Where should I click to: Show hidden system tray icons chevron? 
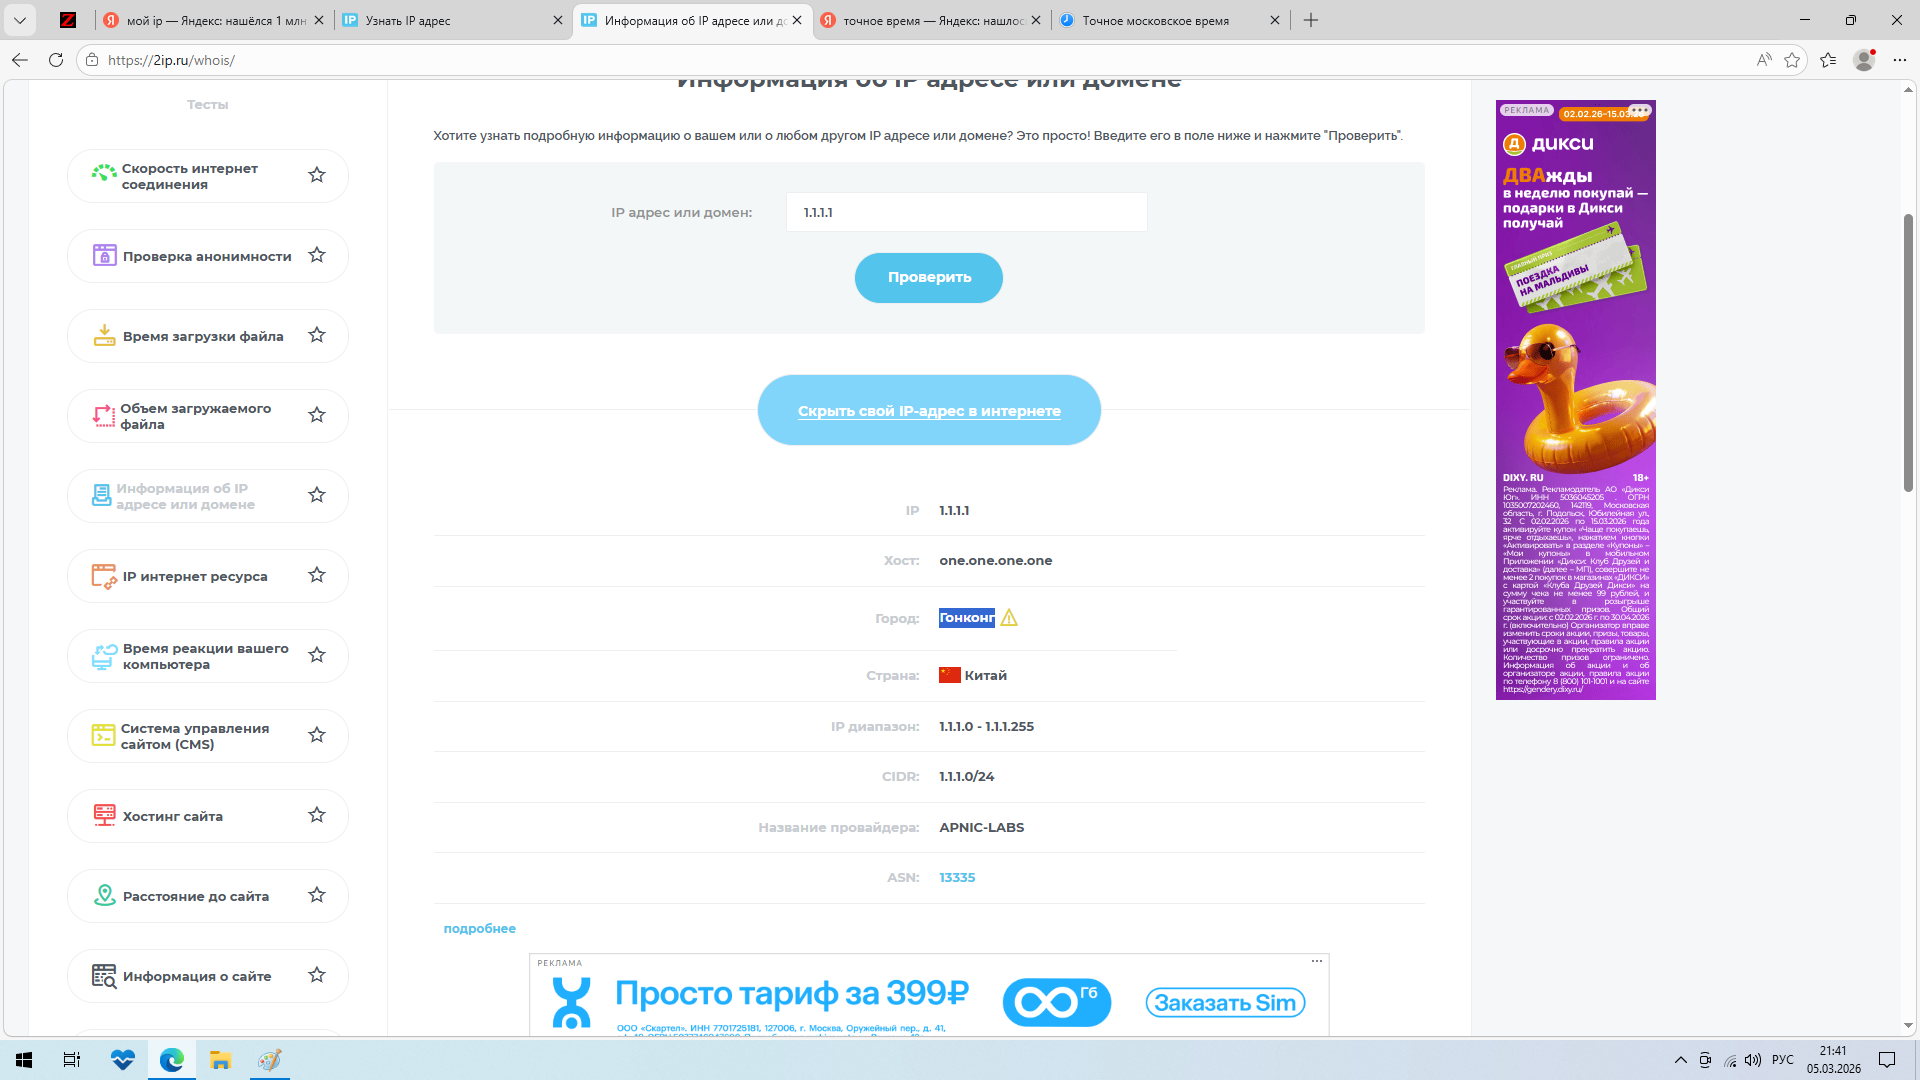(1680, 1060)
